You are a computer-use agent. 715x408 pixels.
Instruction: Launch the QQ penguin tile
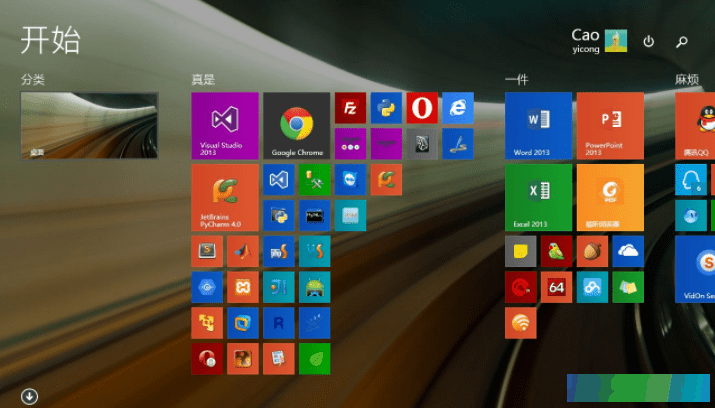pos(695,126)
